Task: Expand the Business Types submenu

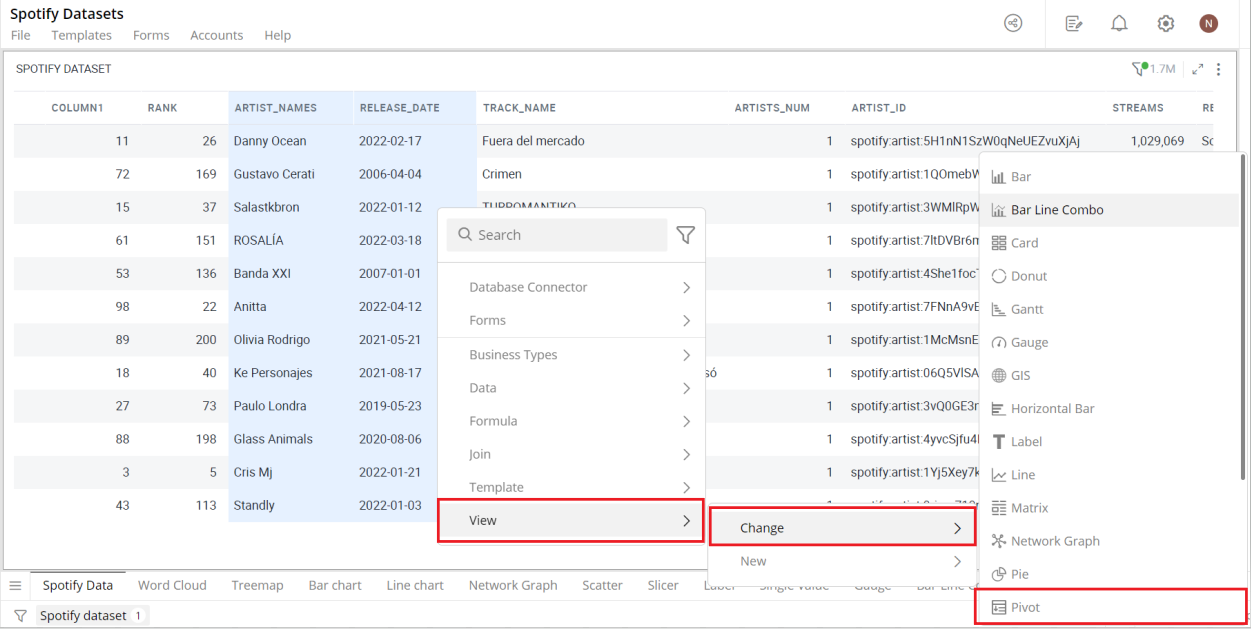Action: pyautogui.click(x=571, y=355)
